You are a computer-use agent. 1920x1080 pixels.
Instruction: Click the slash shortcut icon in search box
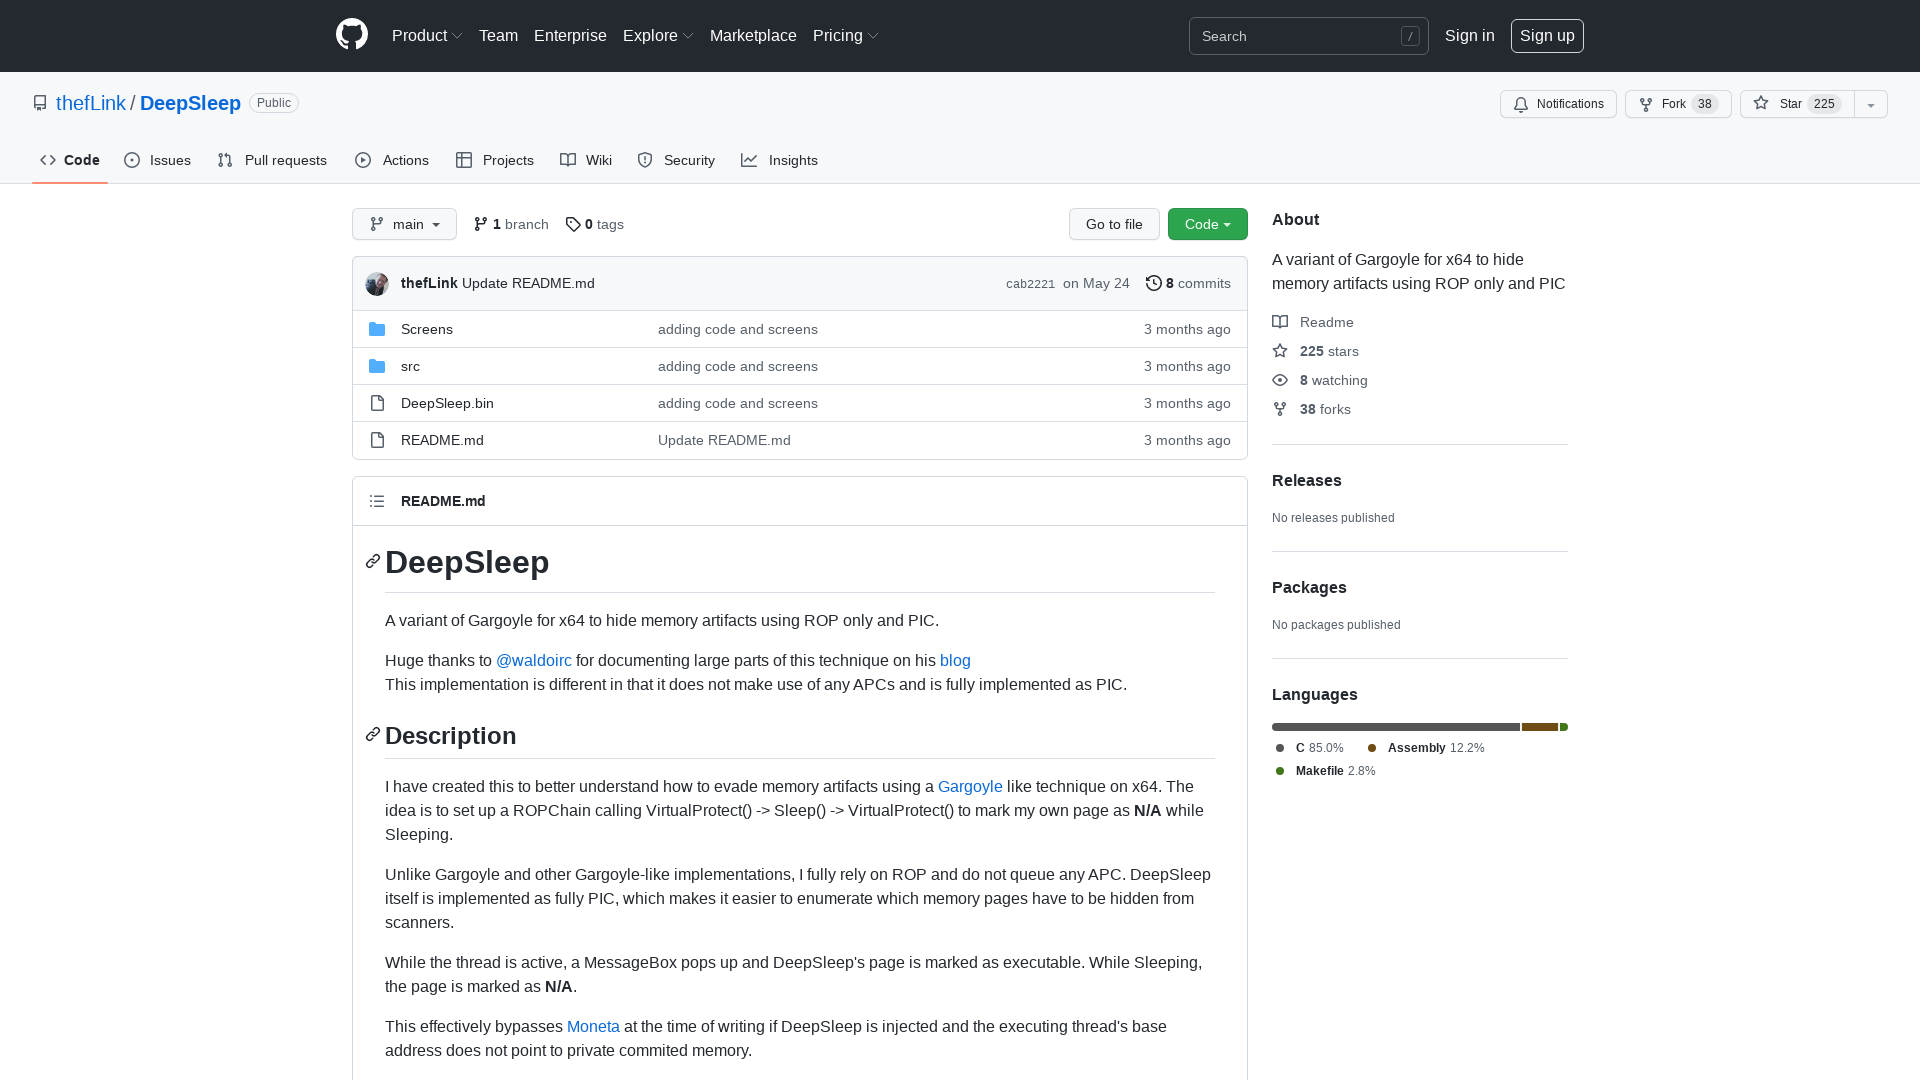coord(1410,36)
